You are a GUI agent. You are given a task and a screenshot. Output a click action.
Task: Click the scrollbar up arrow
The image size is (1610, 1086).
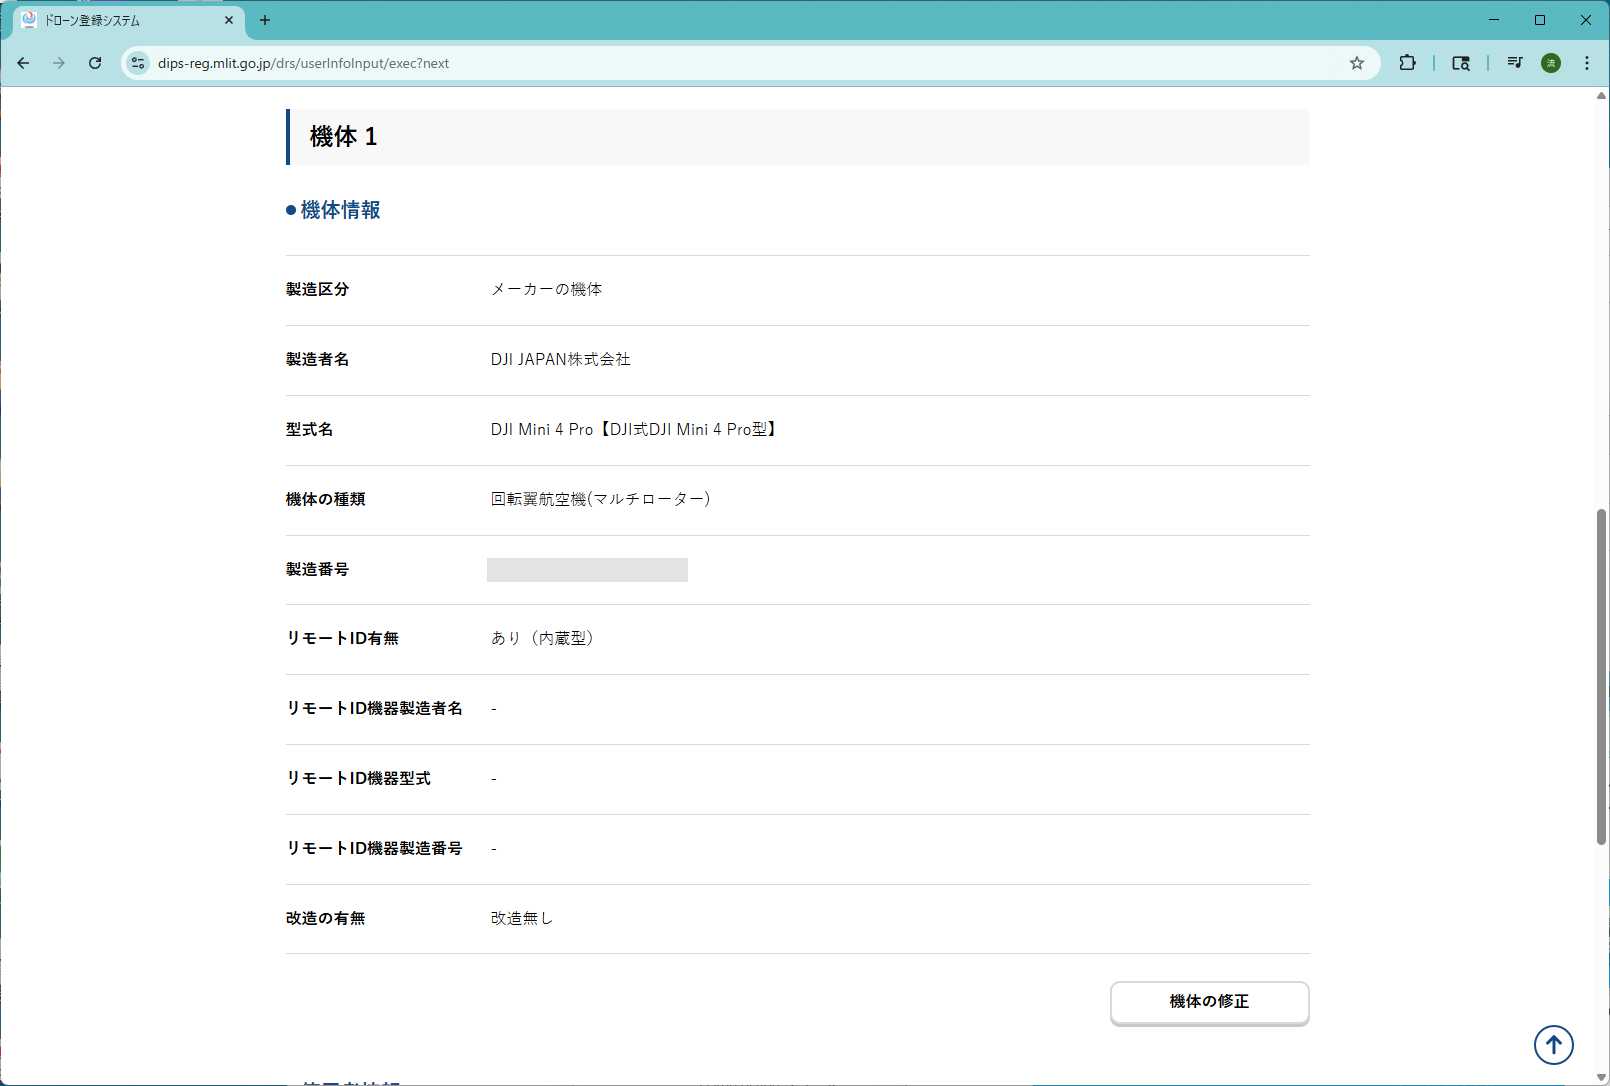[x=1602, y=96]
